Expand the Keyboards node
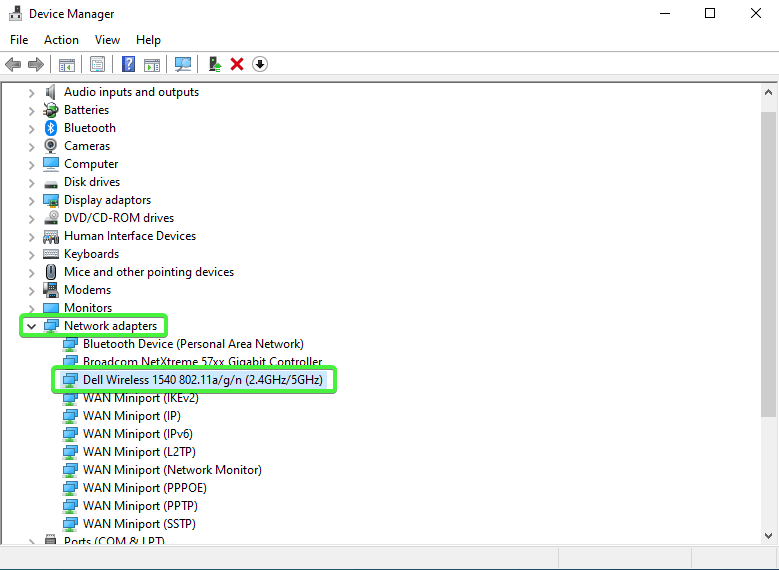The width and height of the screenshot is (779, 570). 31,254
